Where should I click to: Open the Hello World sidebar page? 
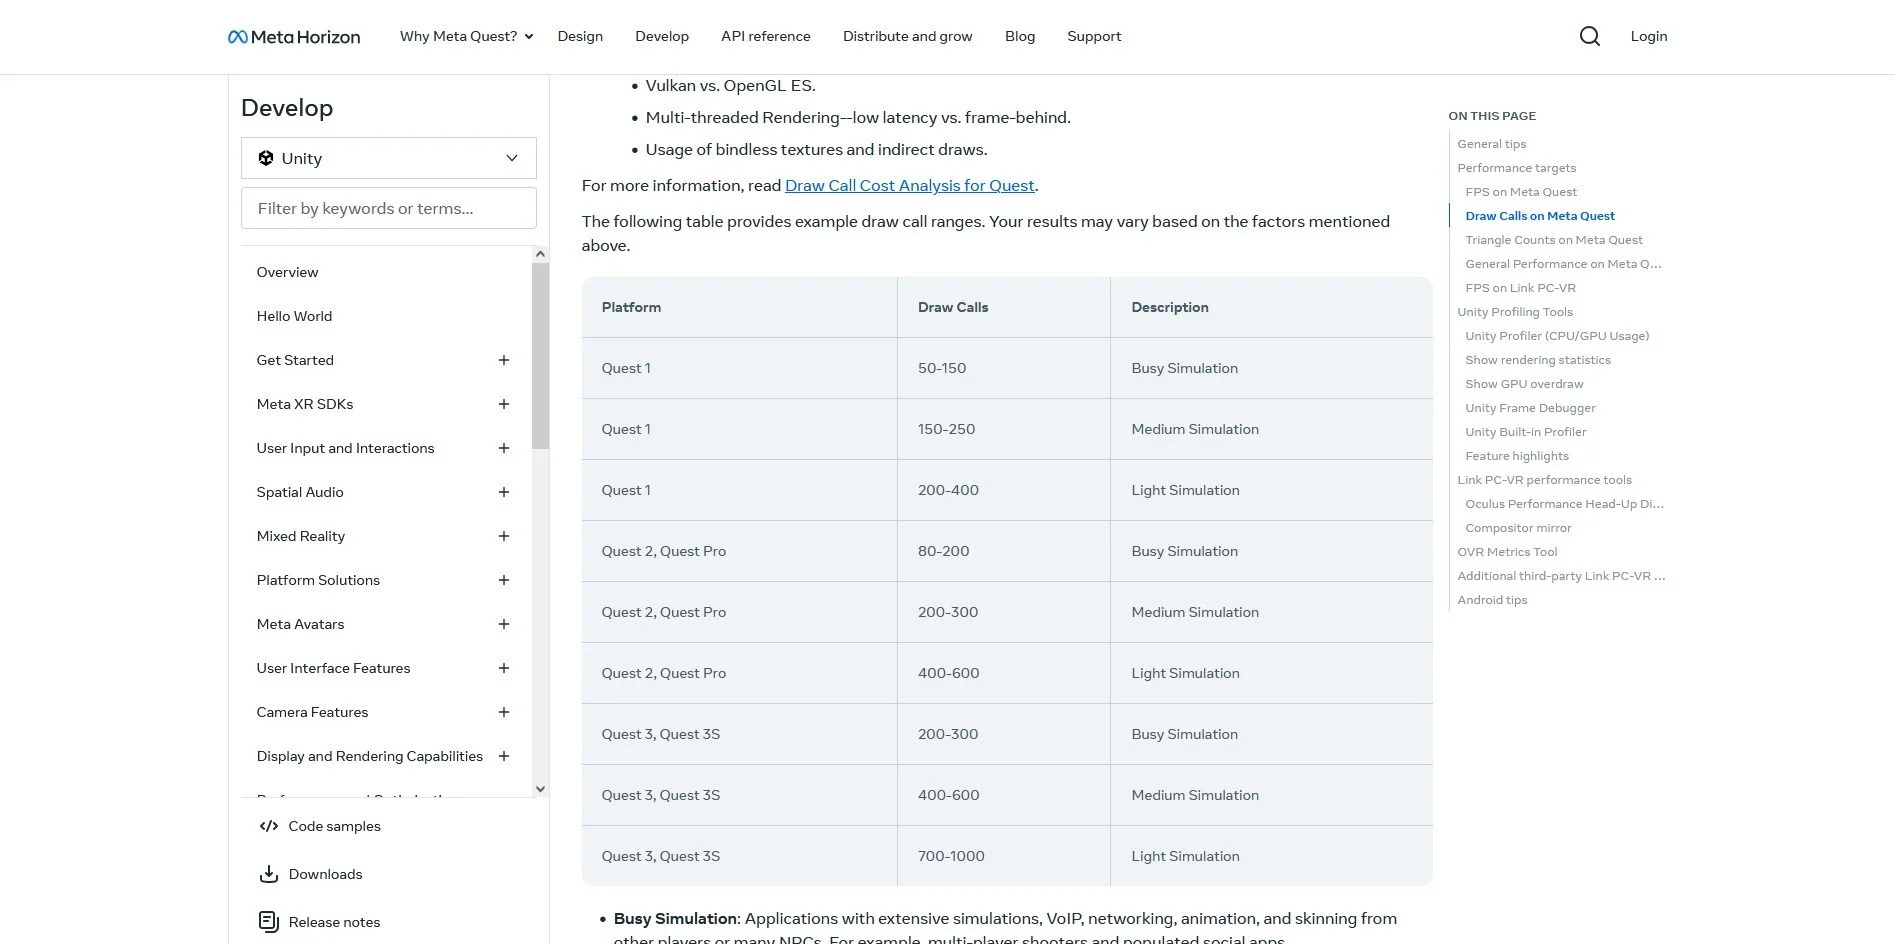(294, 316)
